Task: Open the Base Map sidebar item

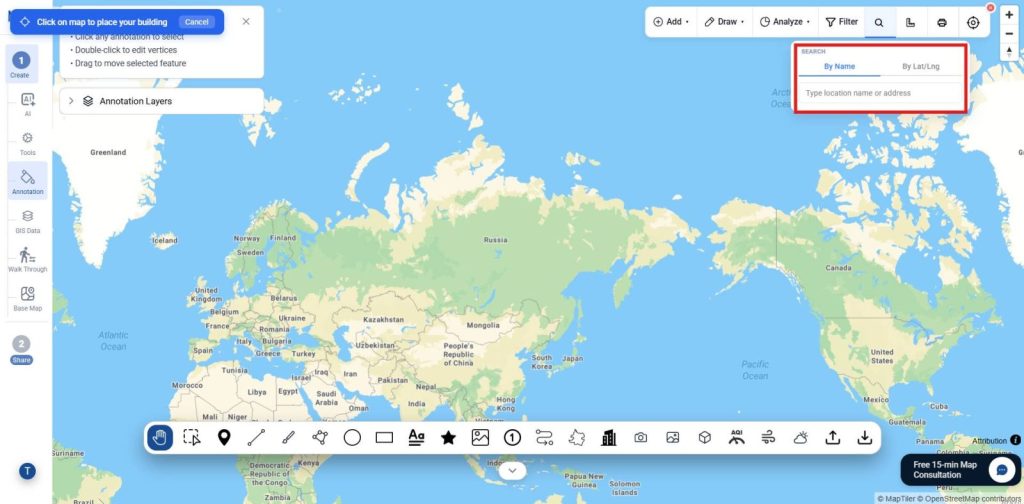Action: coord(27,298)
